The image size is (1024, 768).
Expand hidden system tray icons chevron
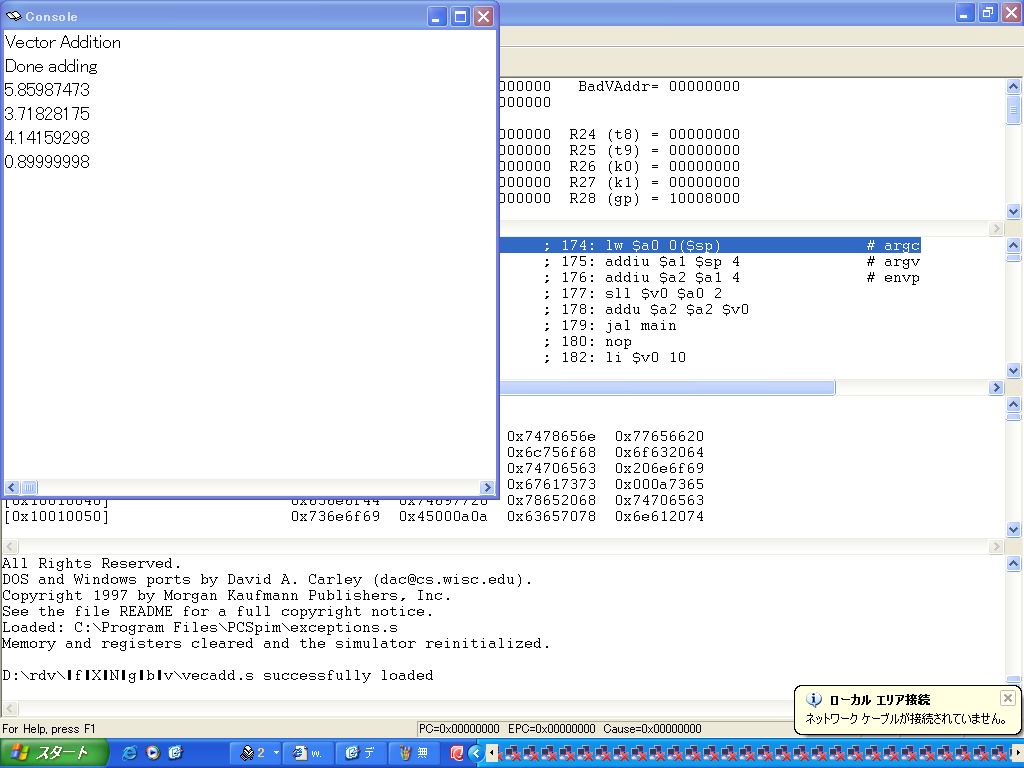coord(475,753)
